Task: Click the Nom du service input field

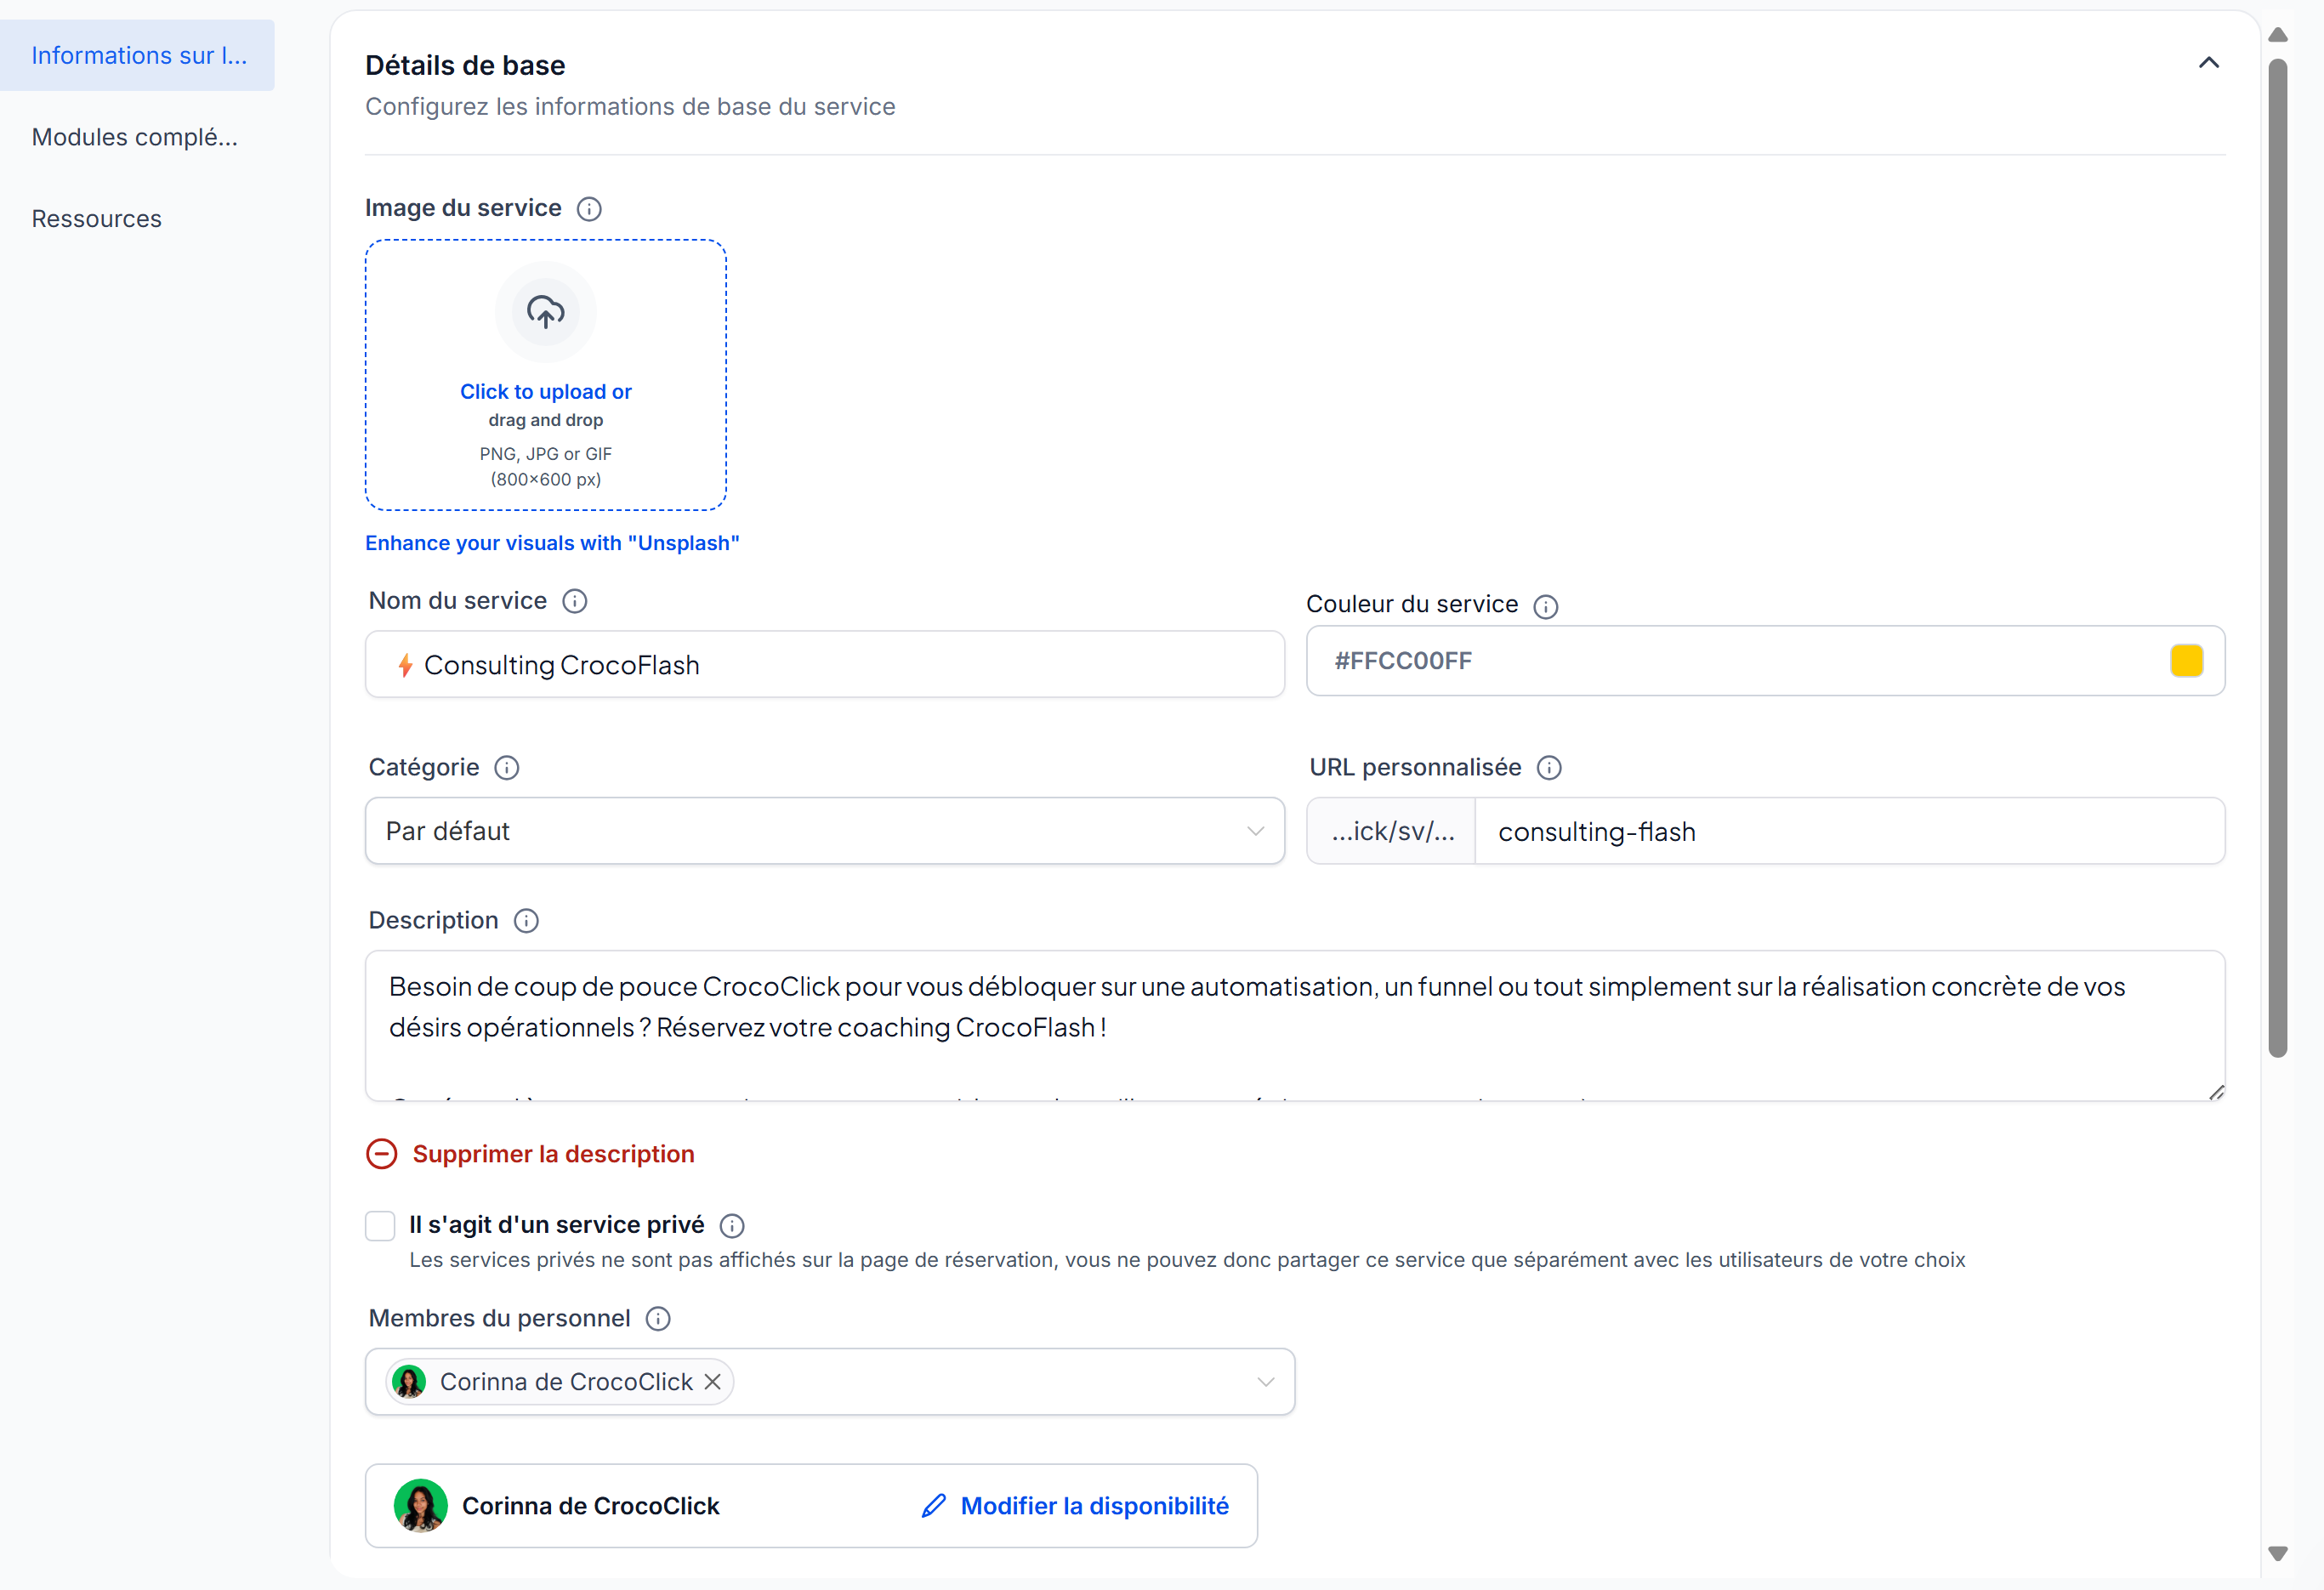Action: [825, 664]
